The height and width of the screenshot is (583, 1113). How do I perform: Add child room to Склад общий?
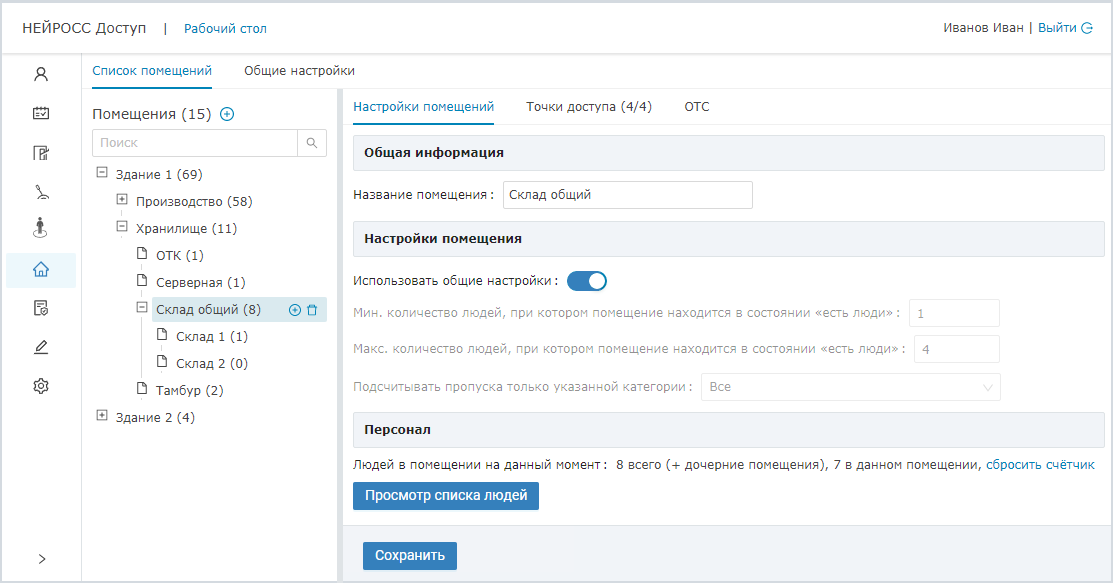point(295,310)
